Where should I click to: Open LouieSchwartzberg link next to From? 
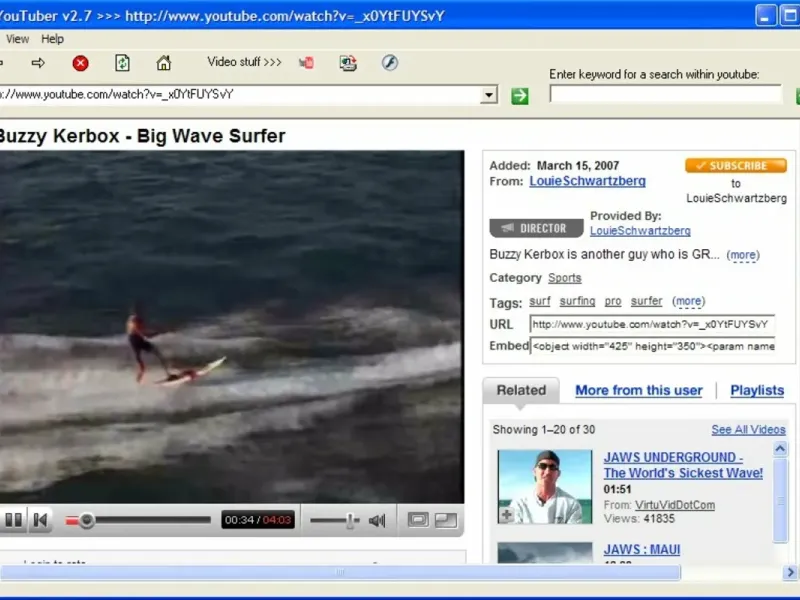(x=587, y=181)
